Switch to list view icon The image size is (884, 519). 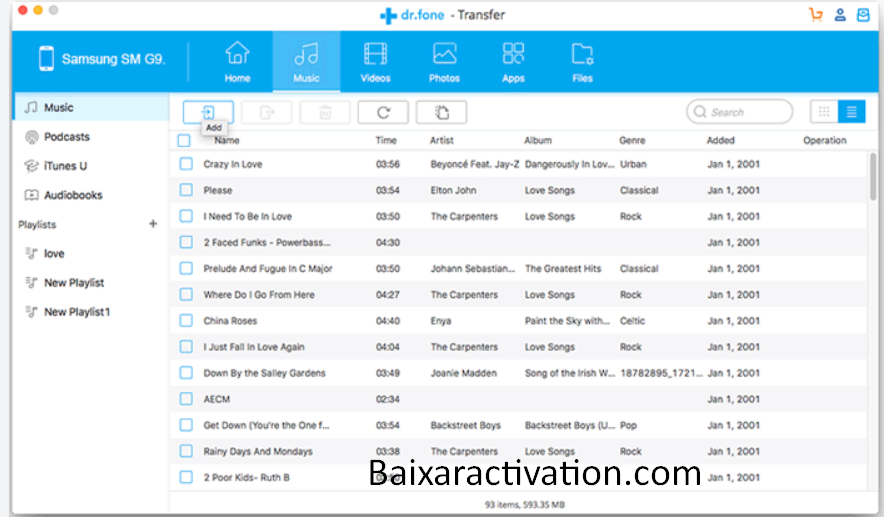point(851,112)
